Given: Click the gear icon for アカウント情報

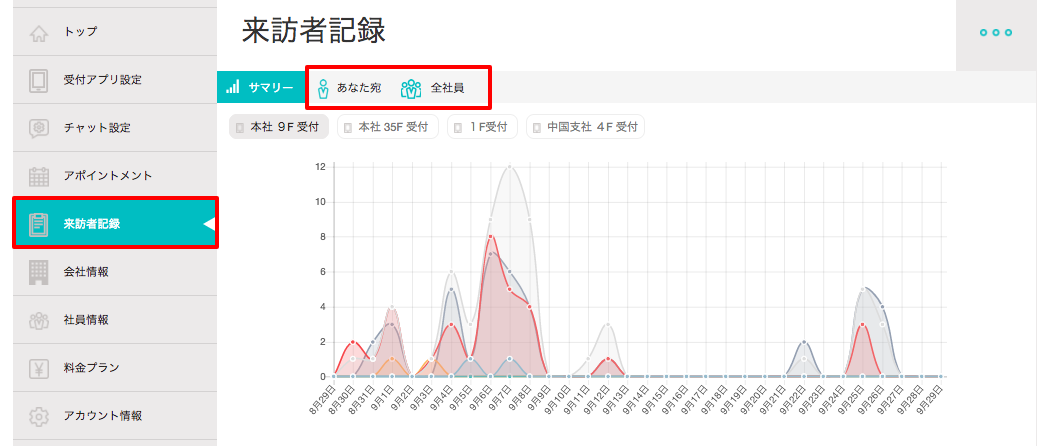Looking at the screenshot, I should pos(39,416).
